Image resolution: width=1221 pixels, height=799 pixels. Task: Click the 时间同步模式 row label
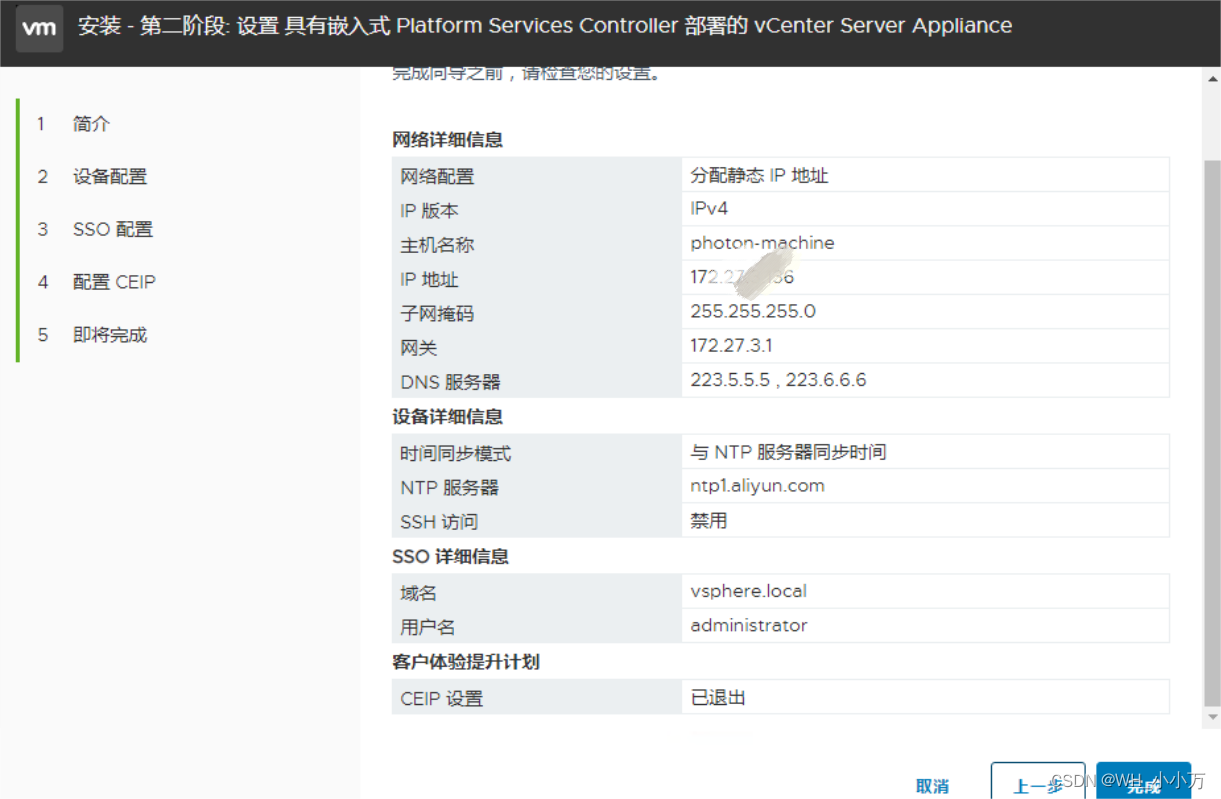click(455, 454)
